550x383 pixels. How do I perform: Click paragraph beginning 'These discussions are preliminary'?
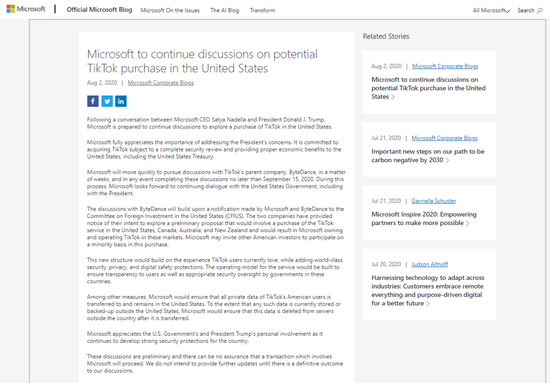215,363
